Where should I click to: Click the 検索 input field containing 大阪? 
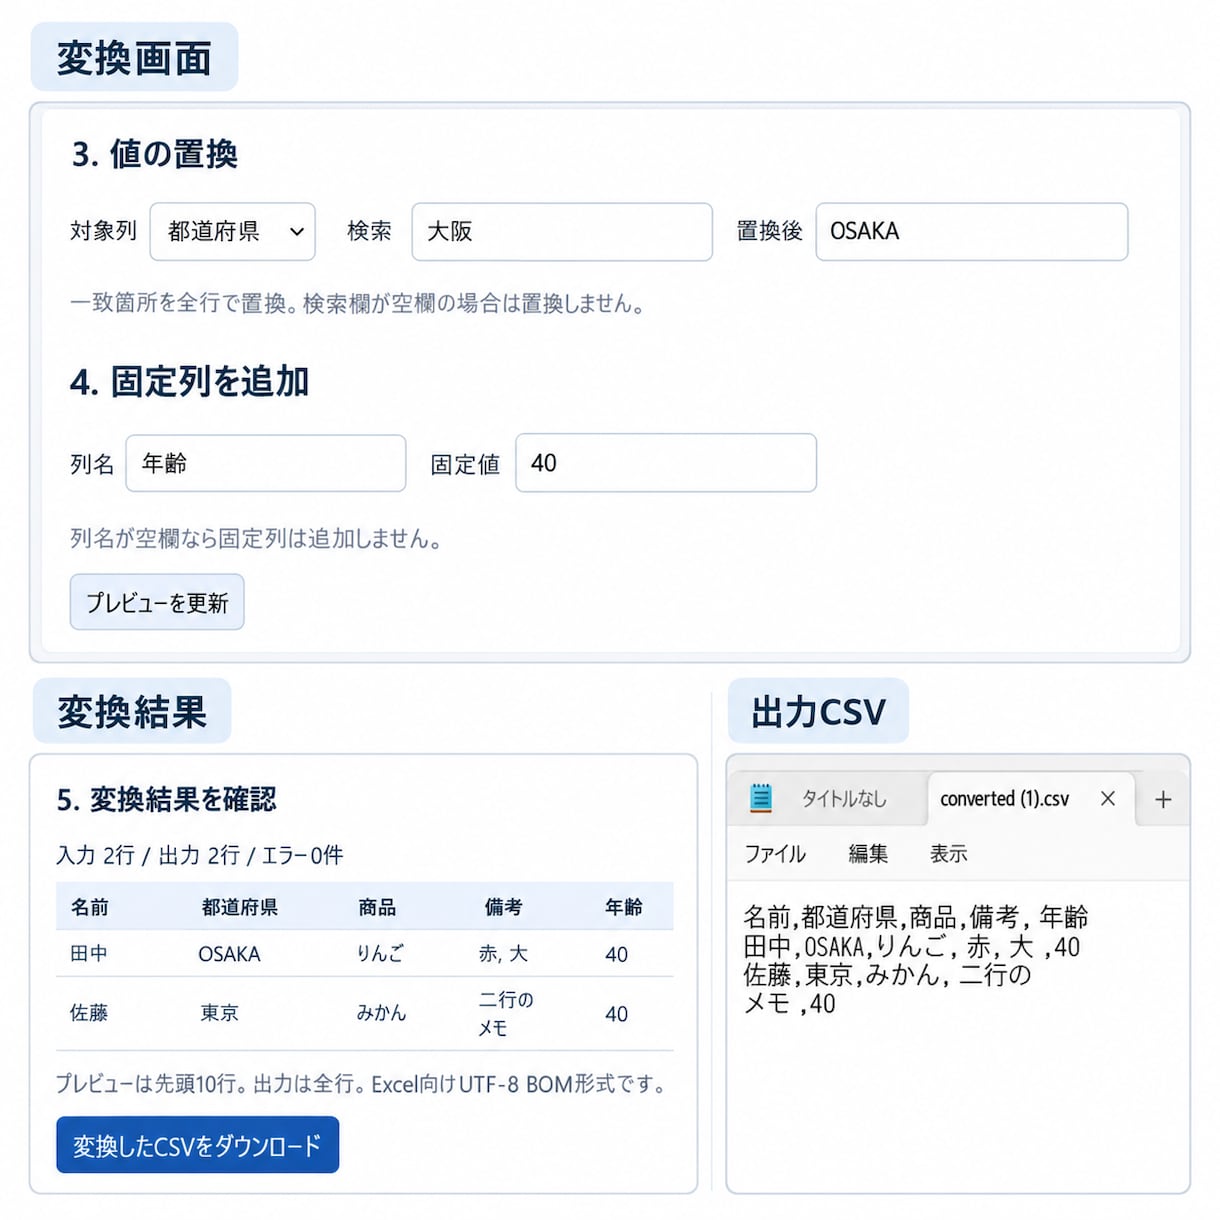562,231
